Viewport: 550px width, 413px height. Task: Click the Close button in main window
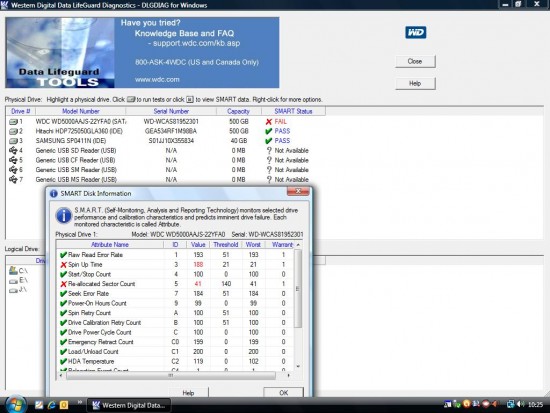[415, 61]
